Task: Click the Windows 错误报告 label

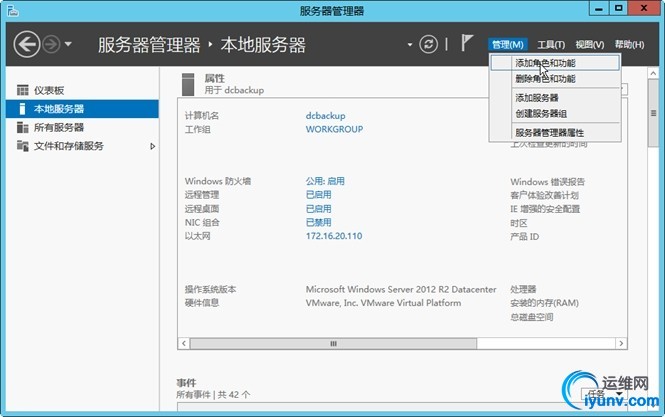Action: pos(548,182)
